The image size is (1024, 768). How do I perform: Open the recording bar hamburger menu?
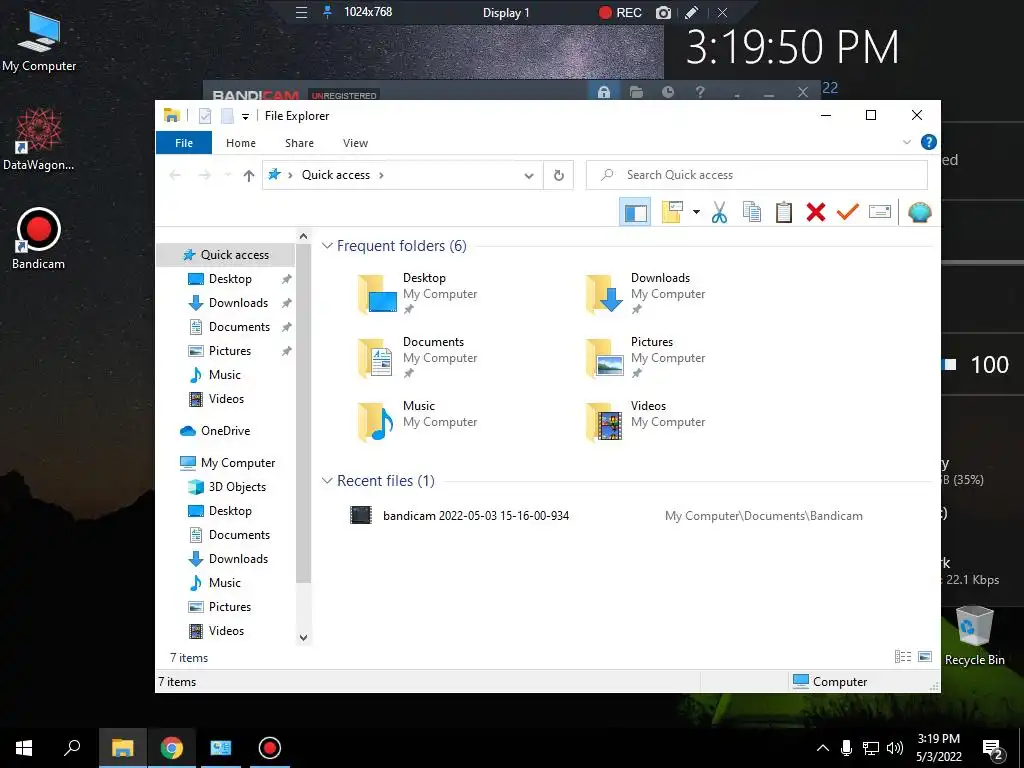click(301, 12)
